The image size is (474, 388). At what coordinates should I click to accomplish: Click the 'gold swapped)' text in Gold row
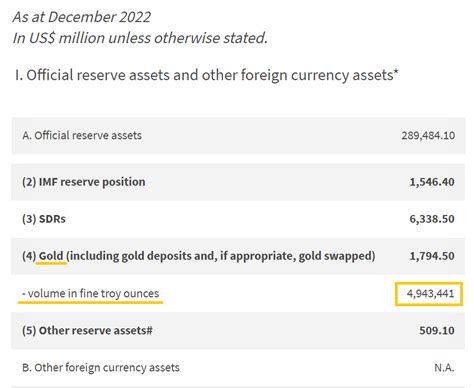[337, 256]
